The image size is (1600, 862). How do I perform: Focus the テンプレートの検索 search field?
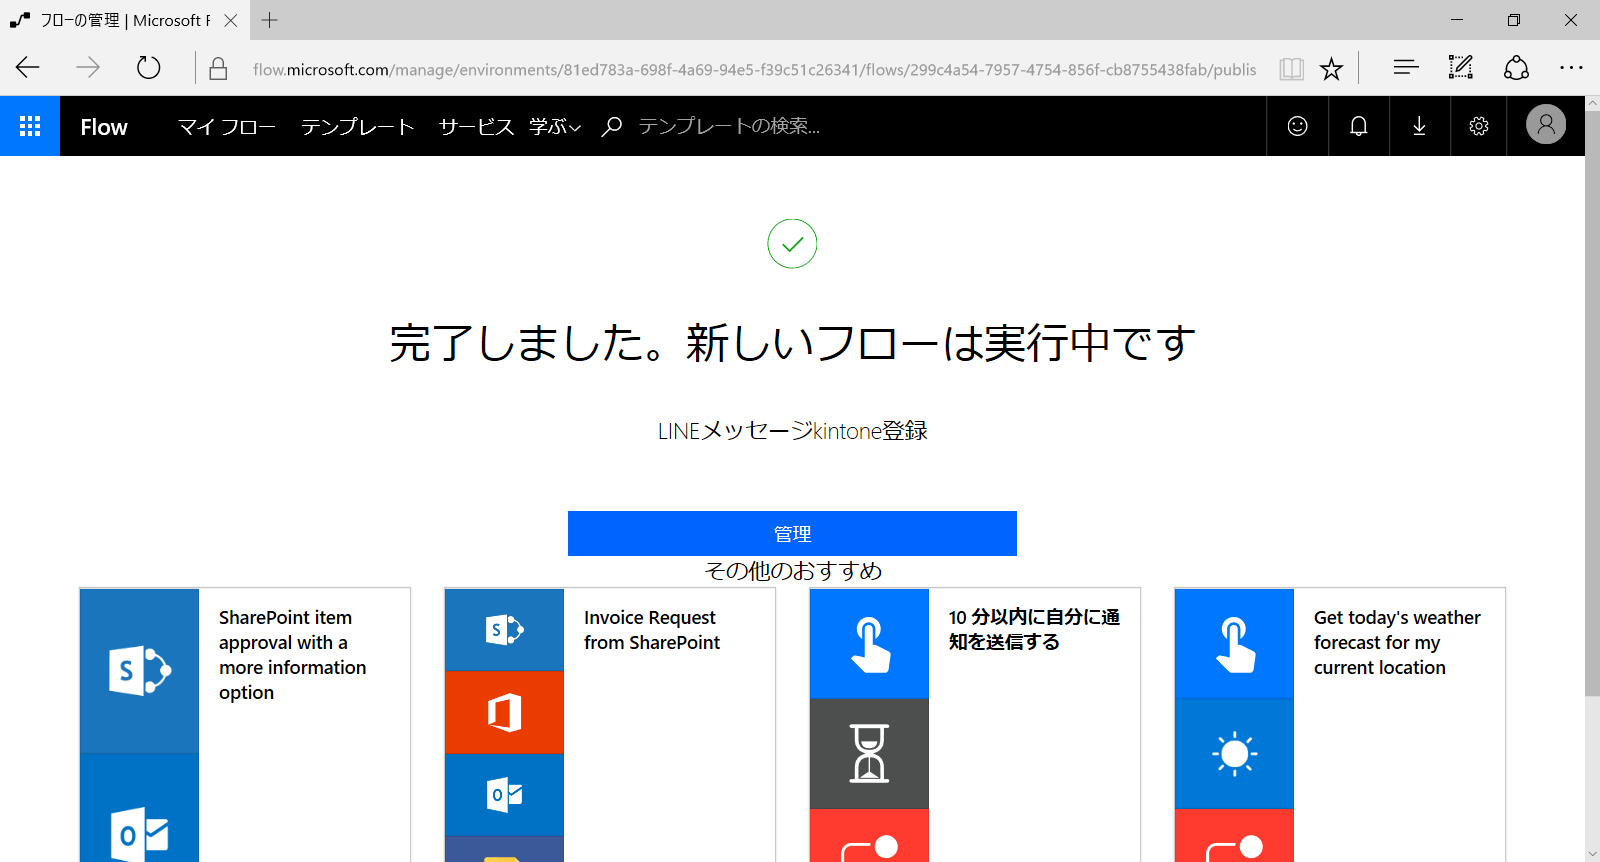(730, 126)
